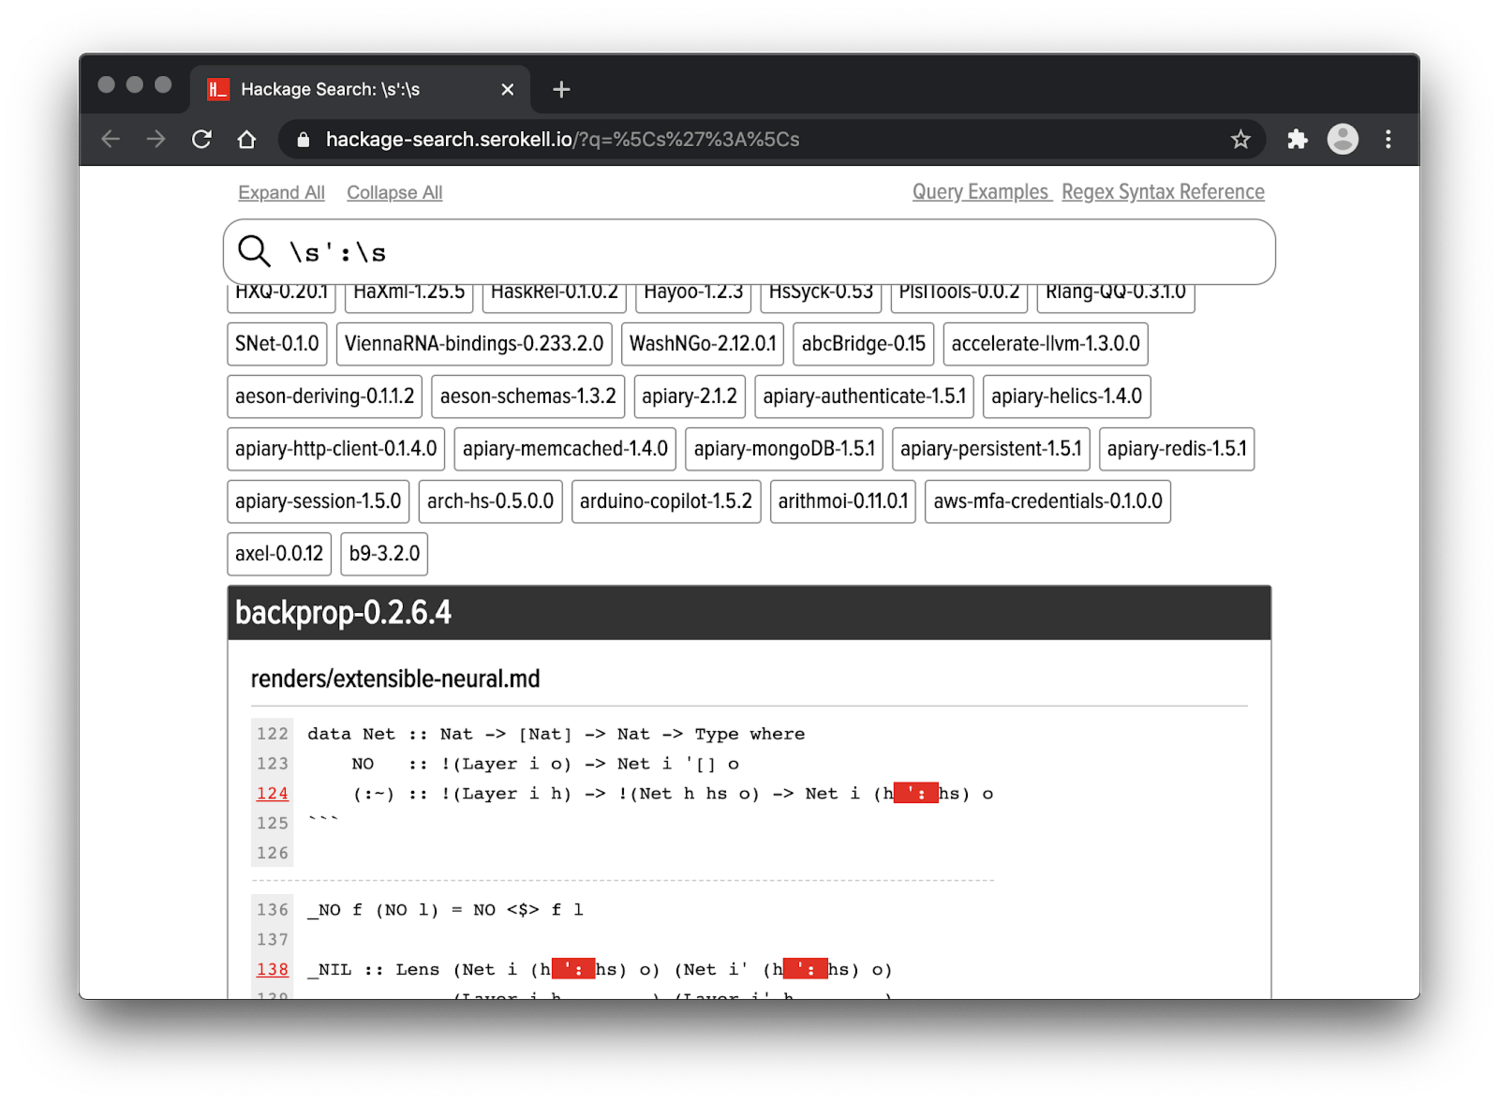Open the user profile avatar menu

(x=1342, y=139)
